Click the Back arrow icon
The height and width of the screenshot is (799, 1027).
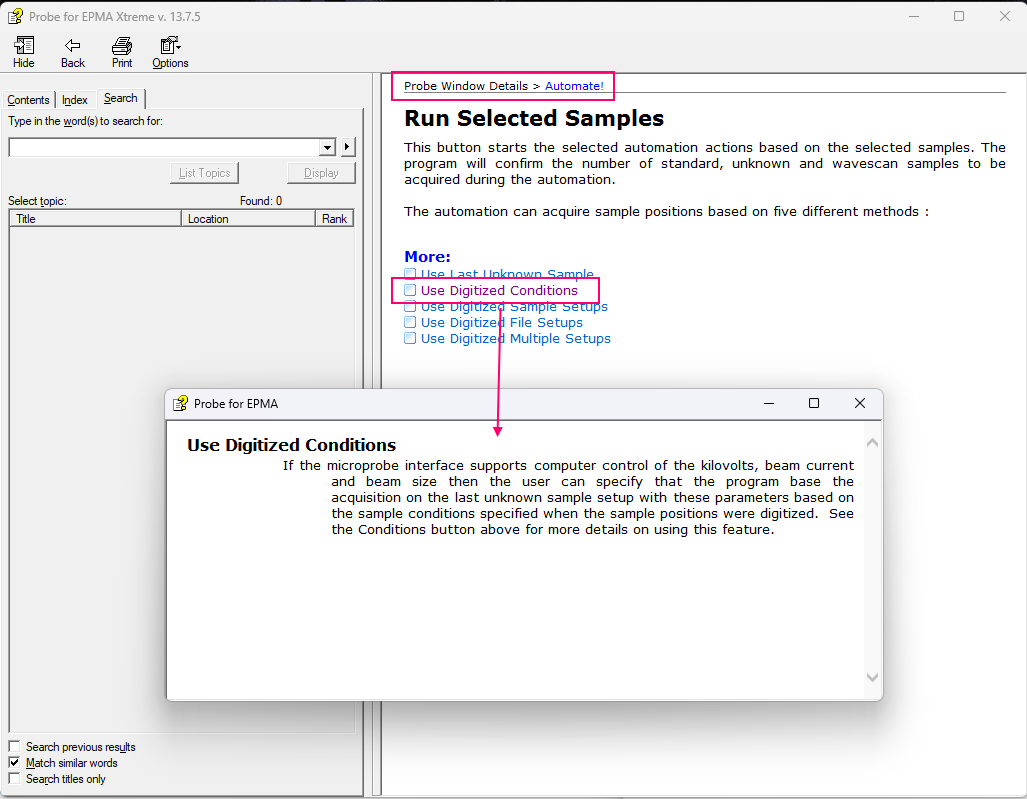pyautogui.click(x=73, y=46)
